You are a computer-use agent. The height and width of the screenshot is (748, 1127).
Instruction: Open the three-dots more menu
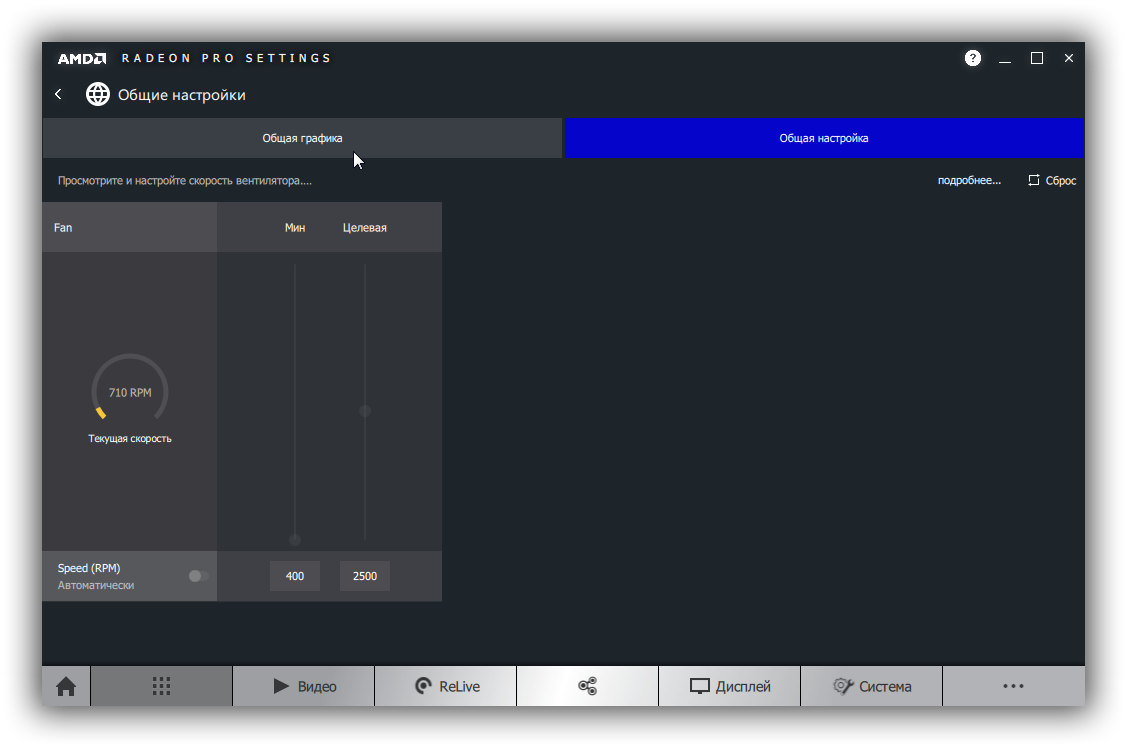coord(1013,686)
